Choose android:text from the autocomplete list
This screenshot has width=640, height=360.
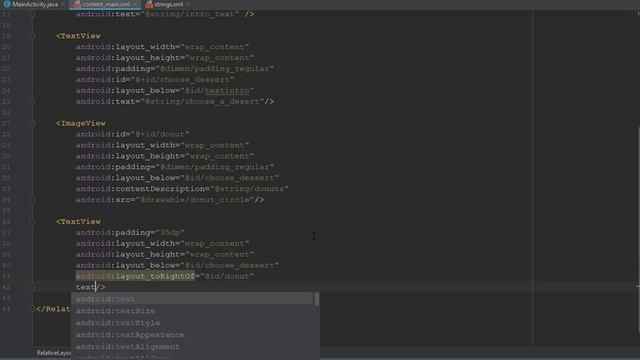click(192, 299)
